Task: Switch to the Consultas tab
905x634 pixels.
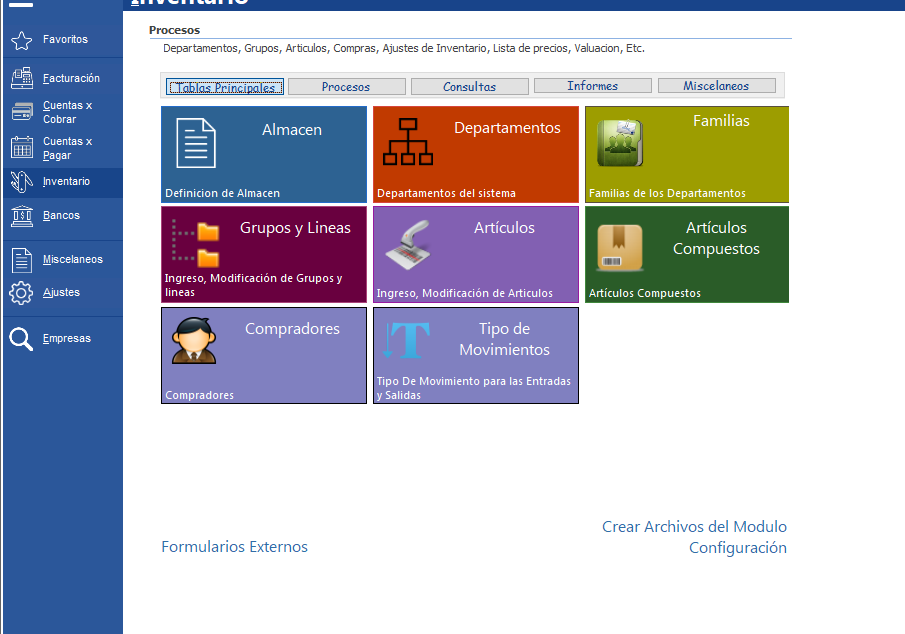Action: tap(469, 87)
